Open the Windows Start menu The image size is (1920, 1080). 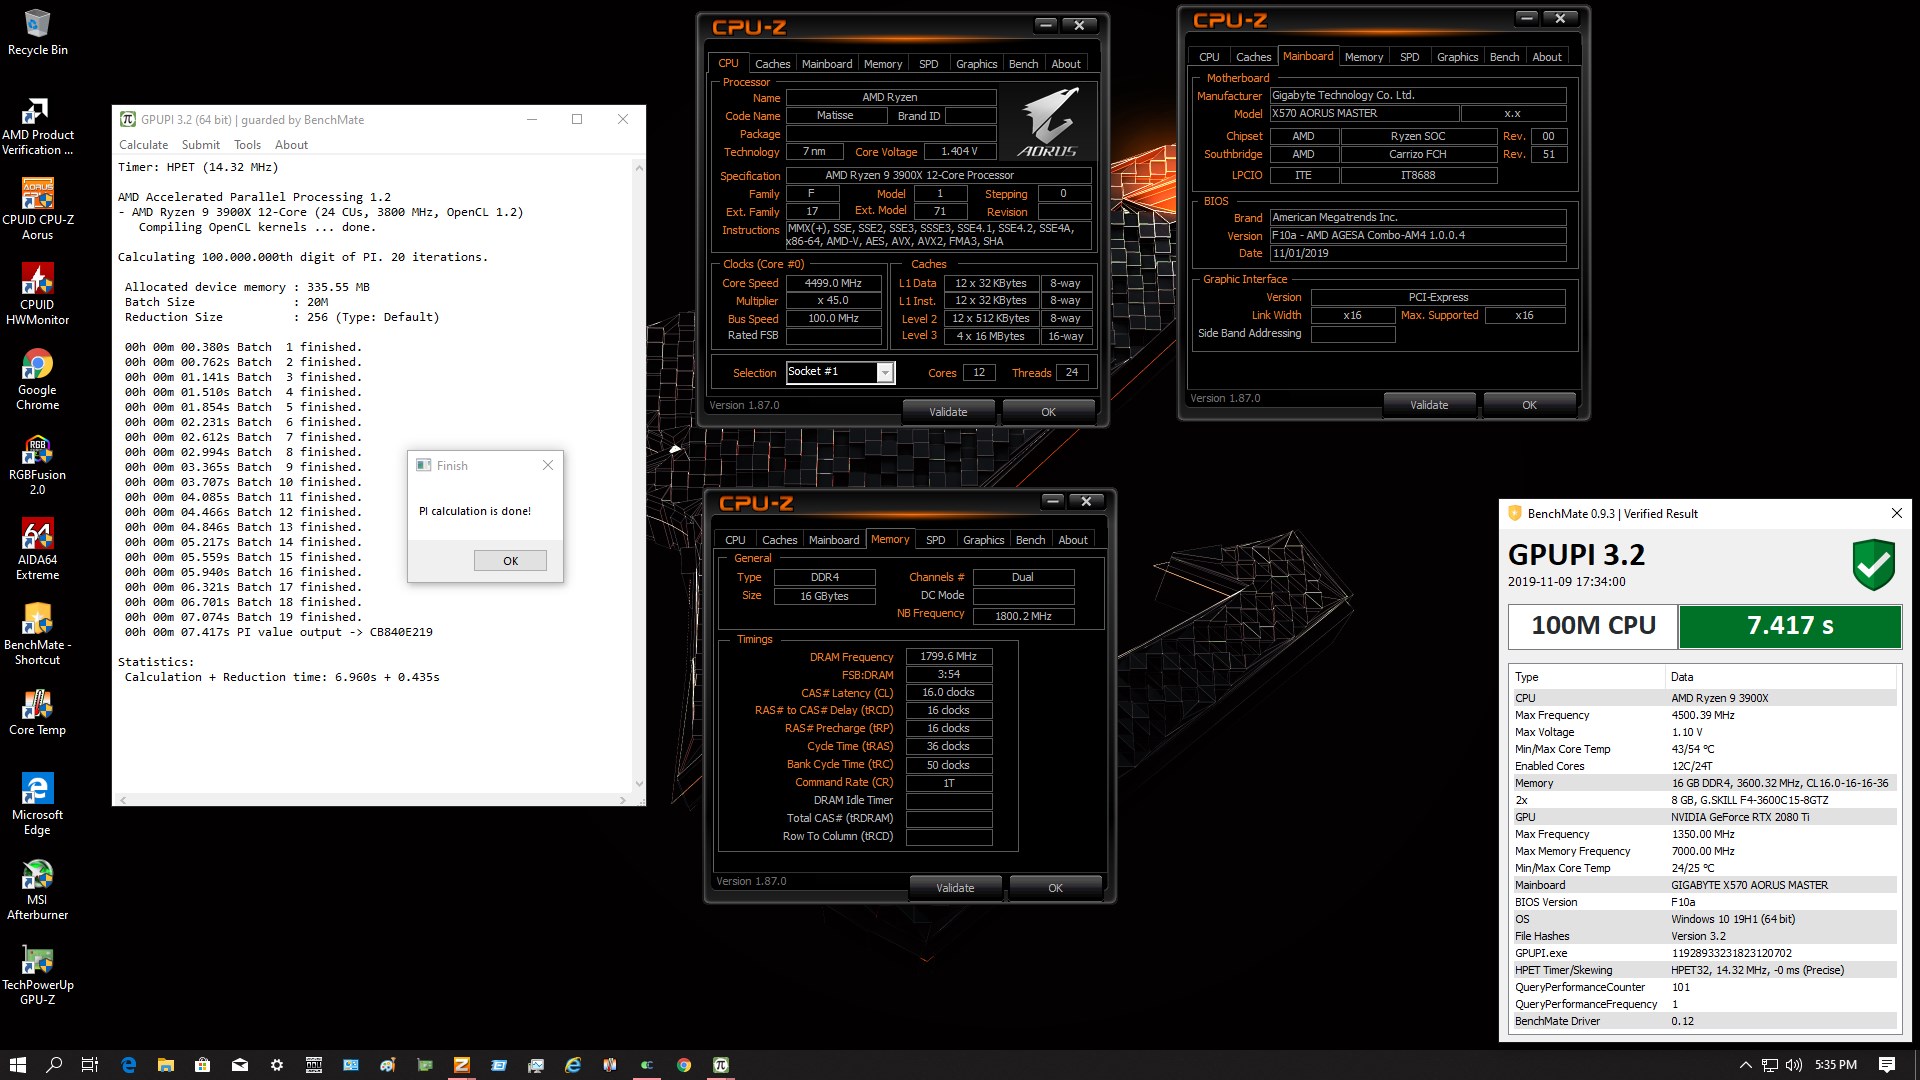17,1065
